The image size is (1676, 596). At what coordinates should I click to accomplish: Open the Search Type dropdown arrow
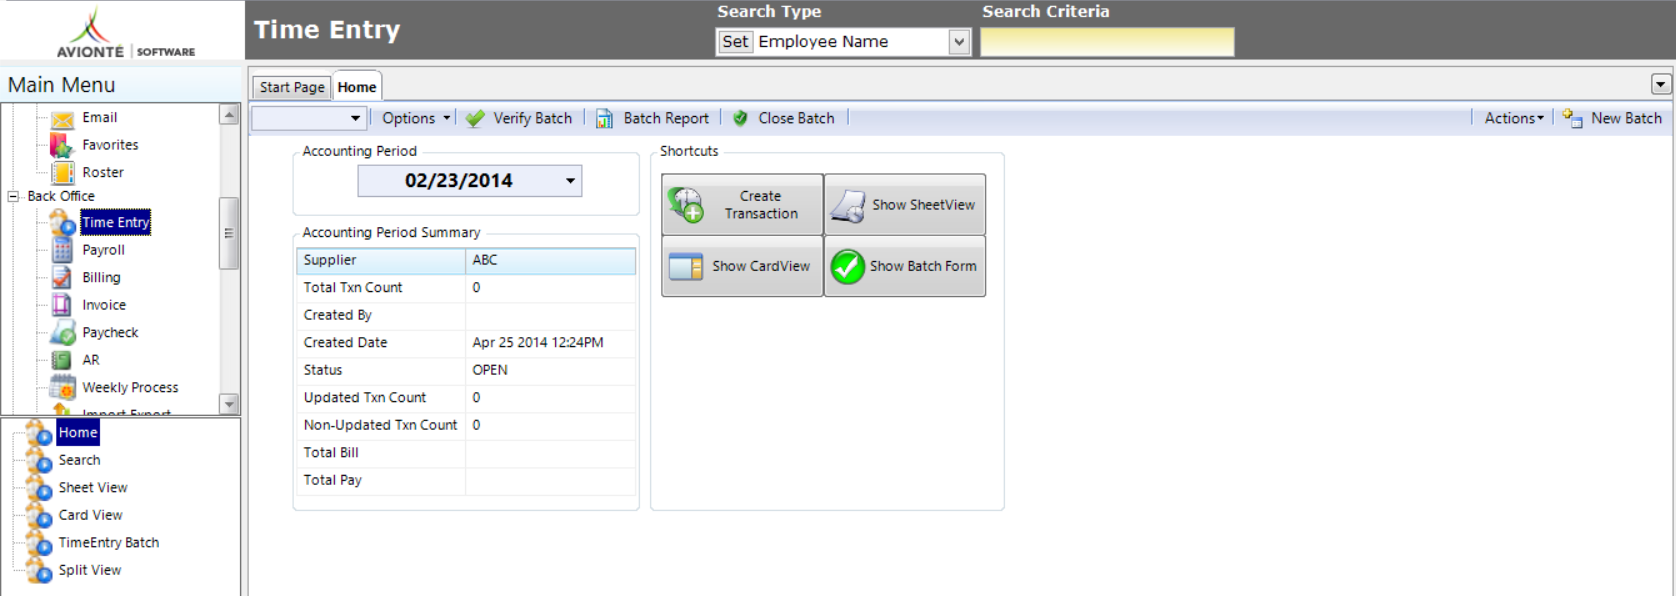(x=959, y=42)
